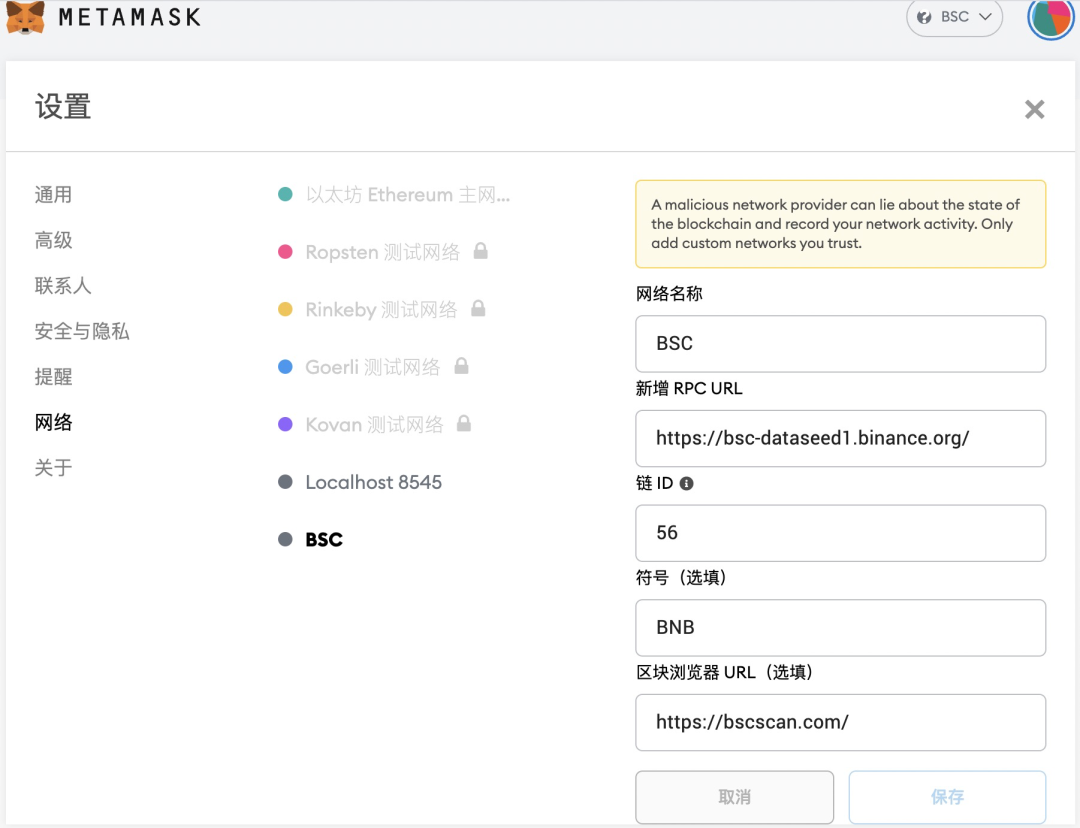Click lock icon beside Ropsten

point(481,251)
